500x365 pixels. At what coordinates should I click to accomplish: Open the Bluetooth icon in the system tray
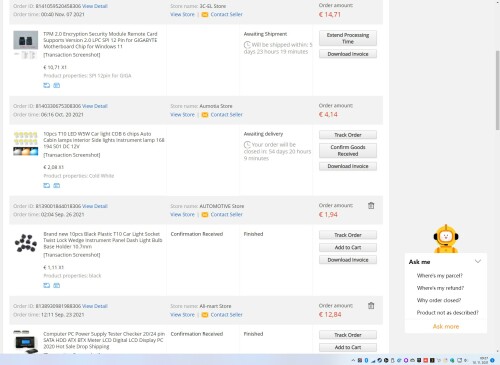tap(366, 360)
